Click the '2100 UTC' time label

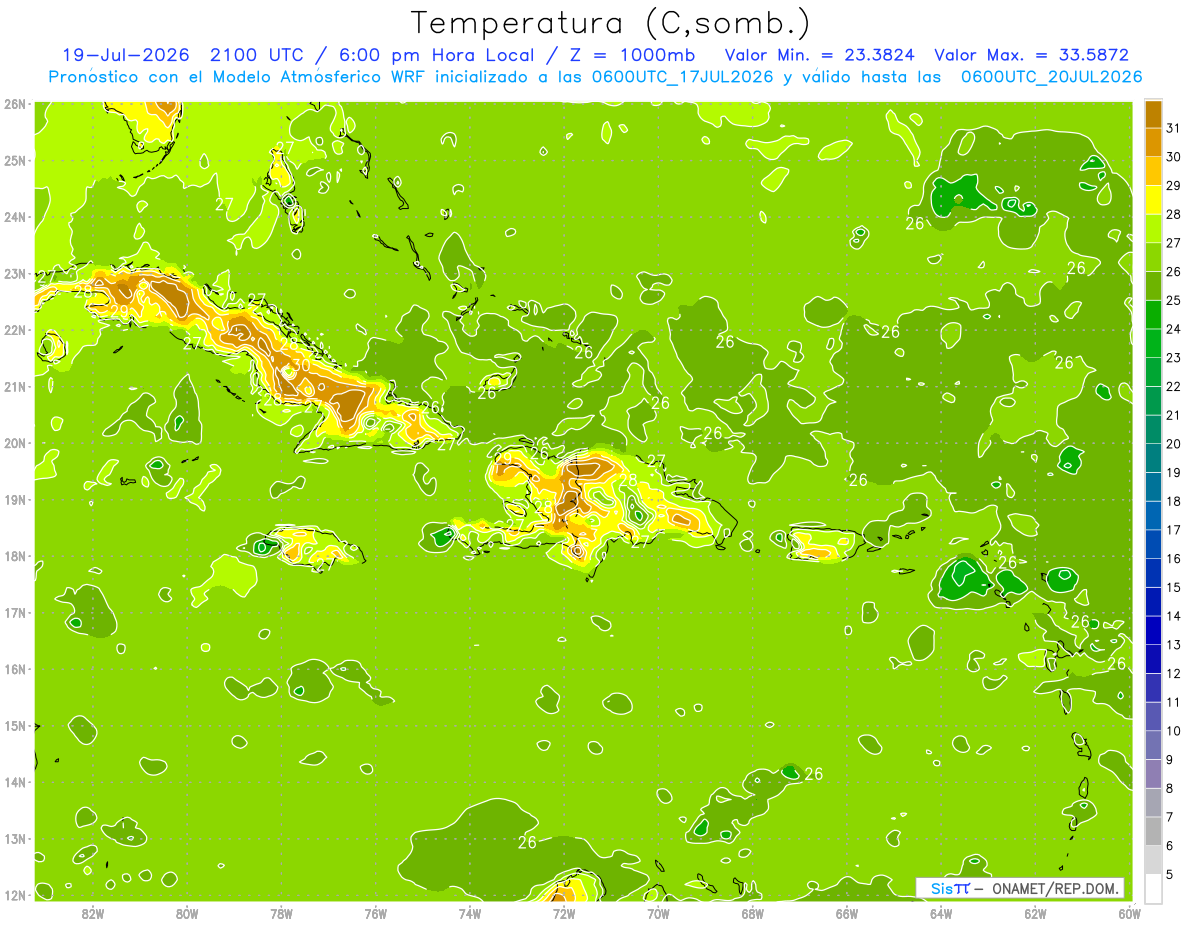(x=257, y=55)
